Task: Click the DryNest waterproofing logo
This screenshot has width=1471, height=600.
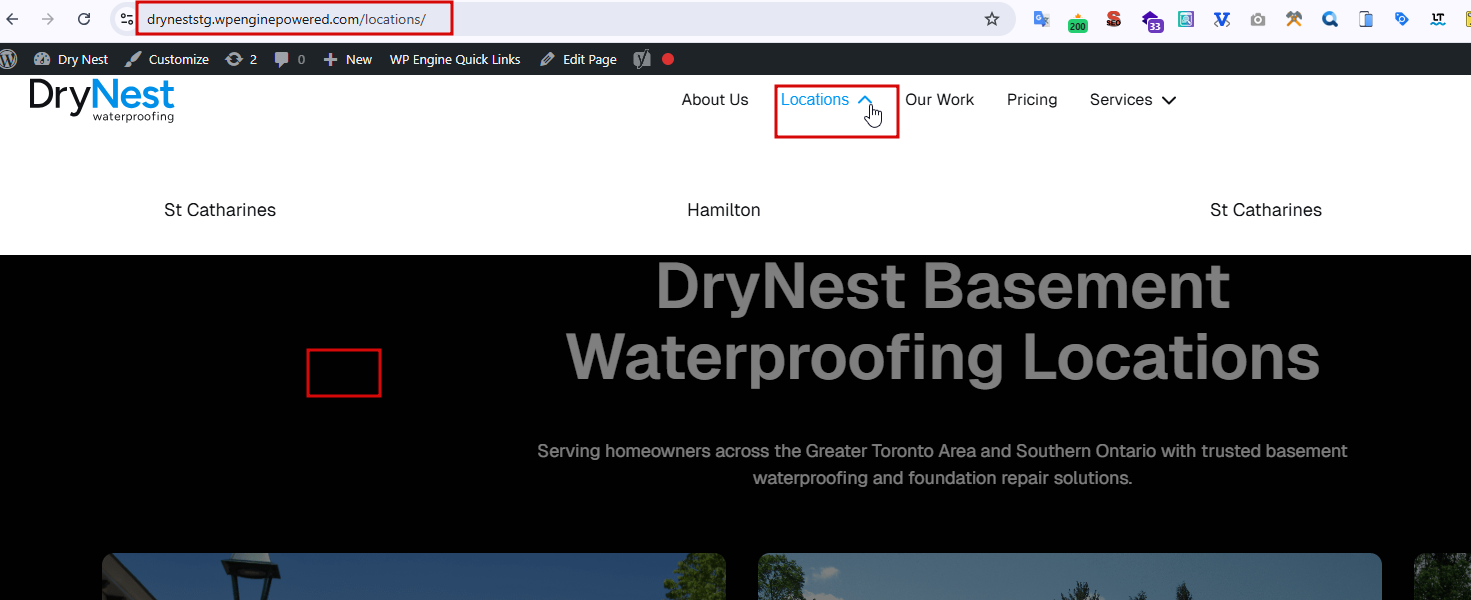Action: pos(102,100)
